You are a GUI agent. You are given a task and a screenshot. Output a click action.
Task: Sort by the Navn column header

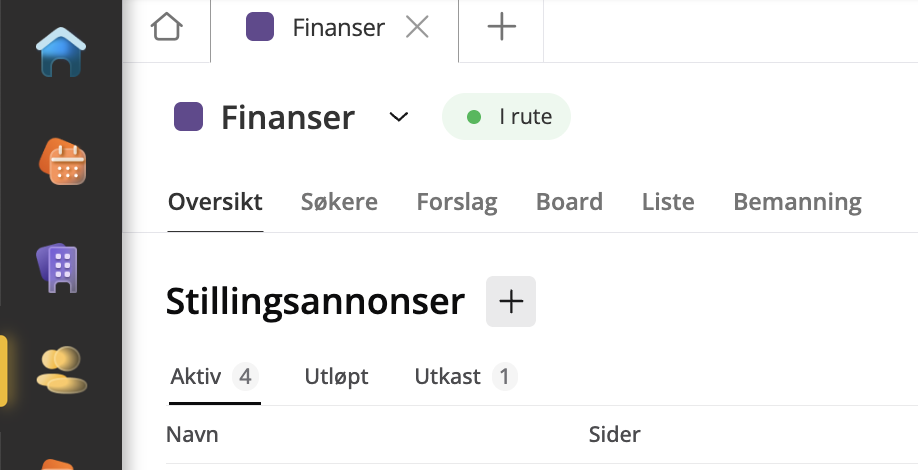coord(192,435)
